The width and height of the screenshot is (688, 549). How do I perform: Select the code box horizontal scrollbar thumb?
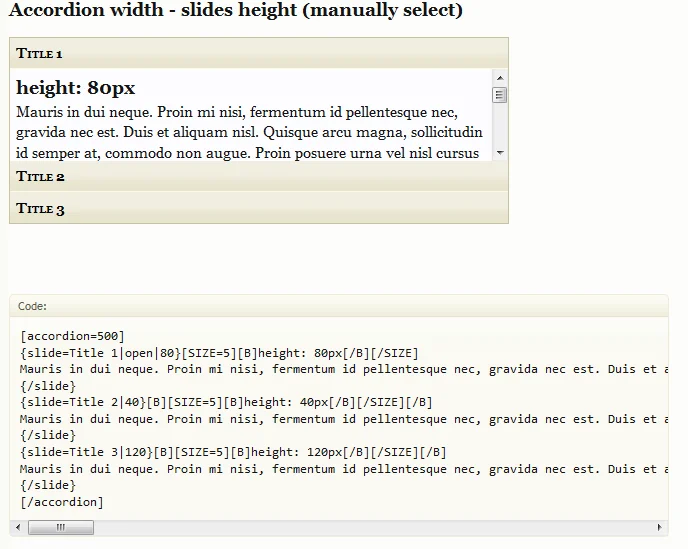click(x=60, y=527)
